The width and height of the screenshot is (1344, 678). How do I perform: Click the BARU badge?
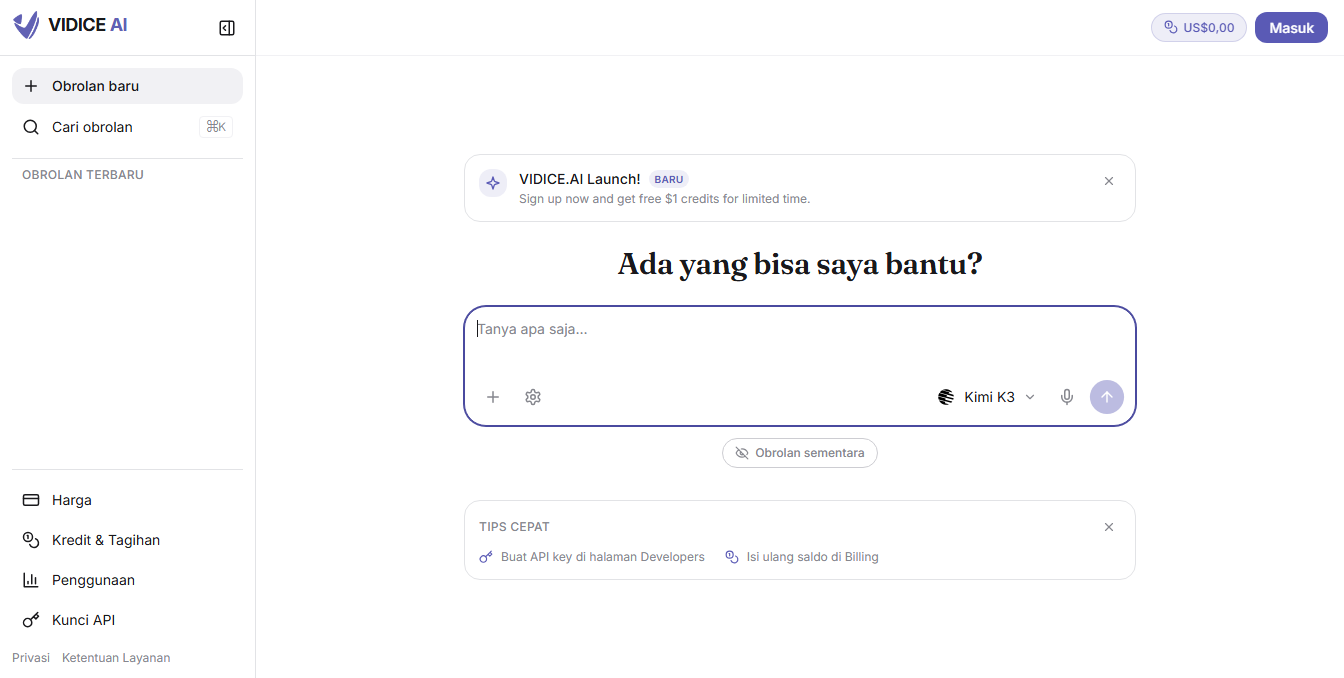(x=669, y=180)
